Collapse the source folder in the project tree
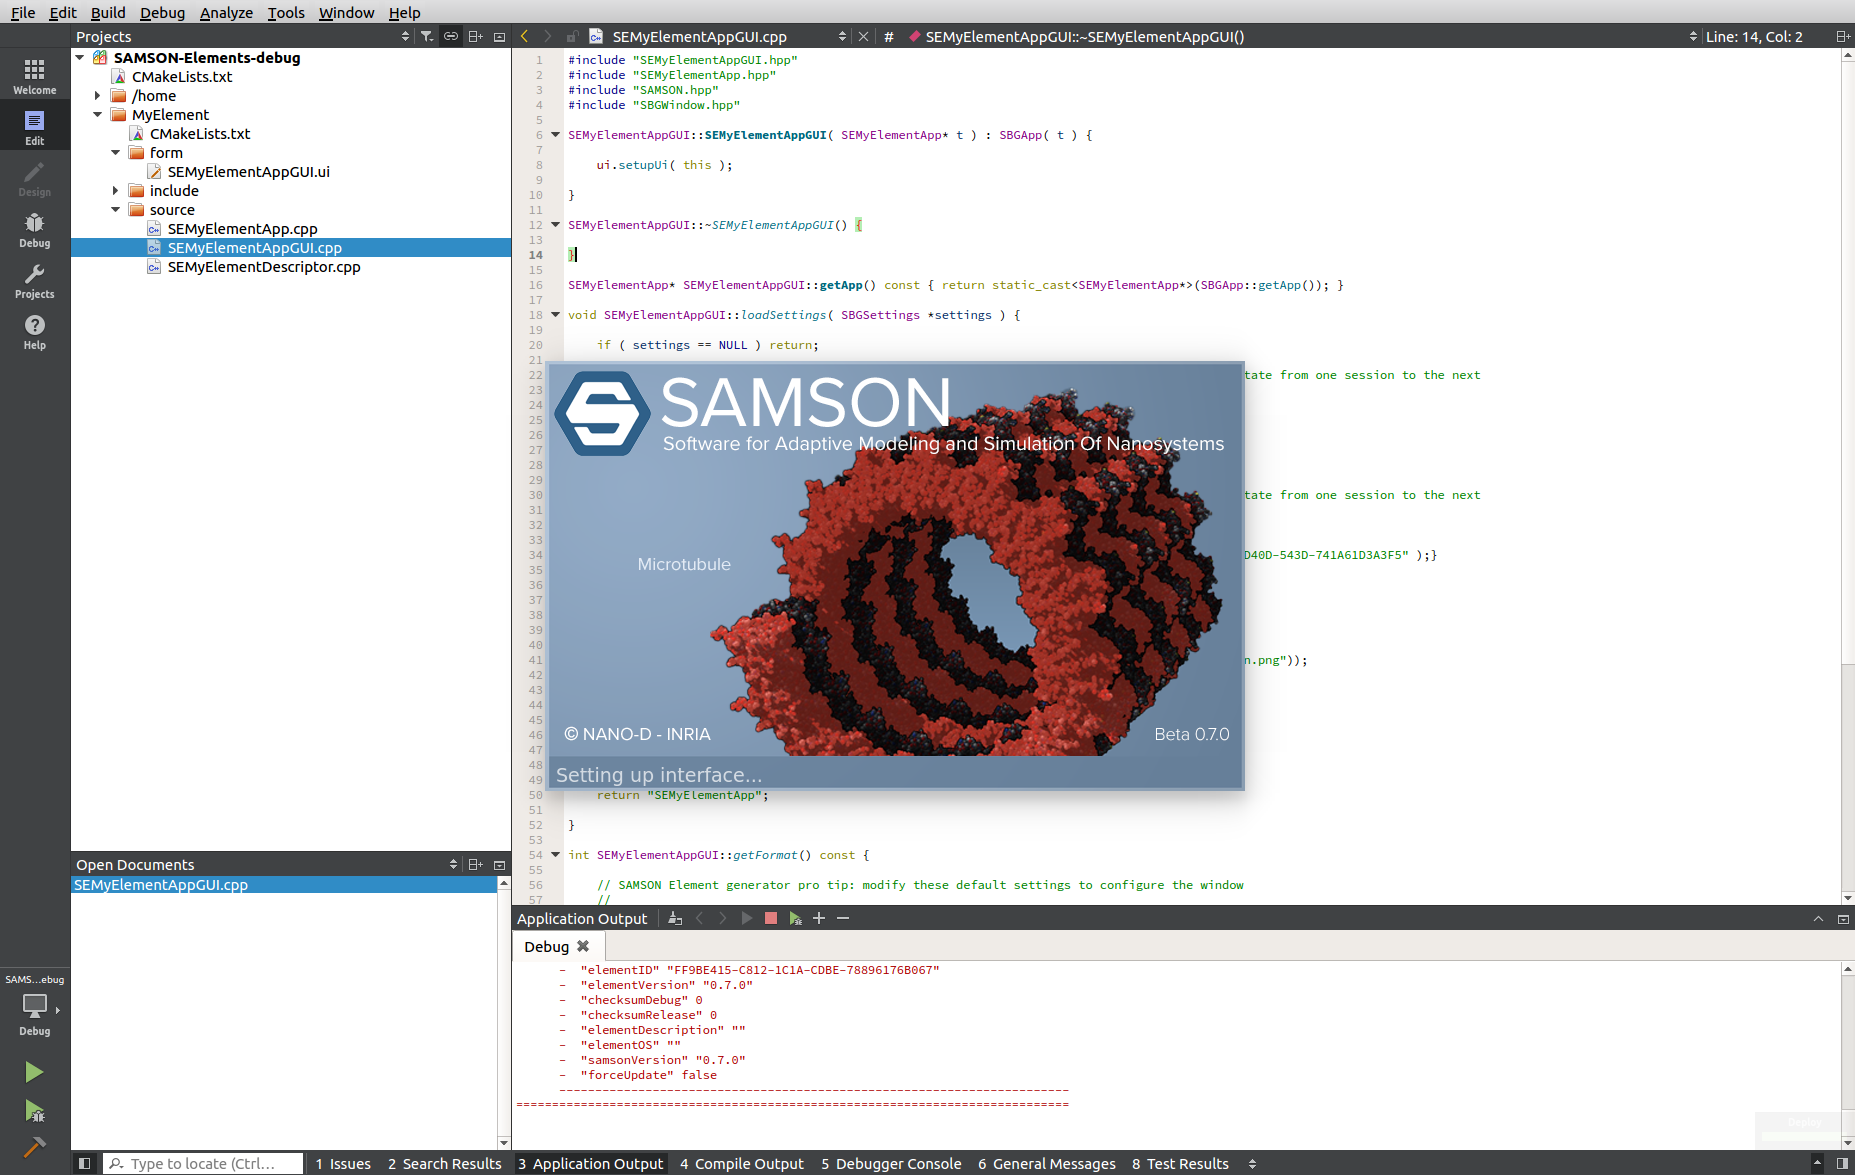 tap(116, 210)
